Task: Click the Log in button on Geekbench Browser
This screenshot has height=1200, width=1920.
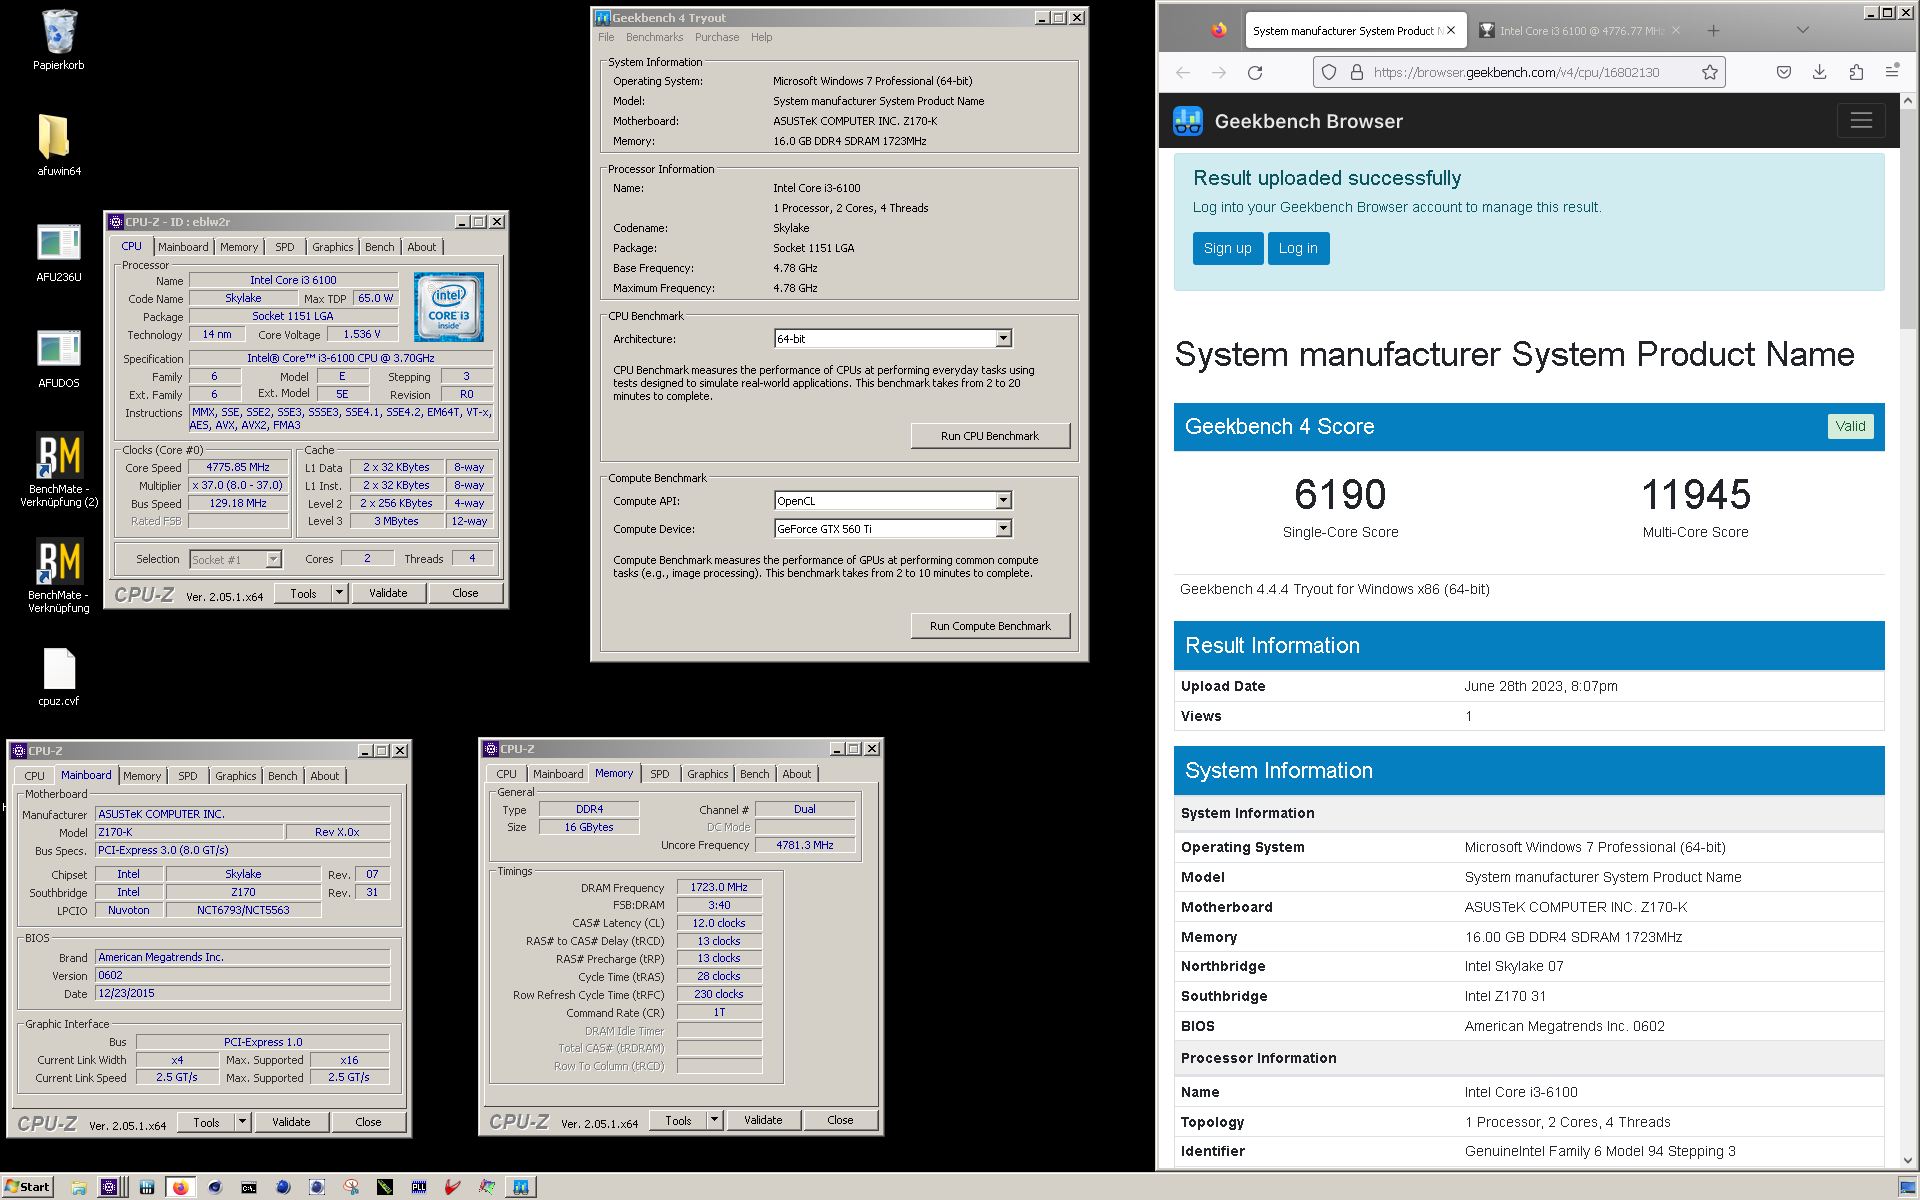Action: (1298, 248)
